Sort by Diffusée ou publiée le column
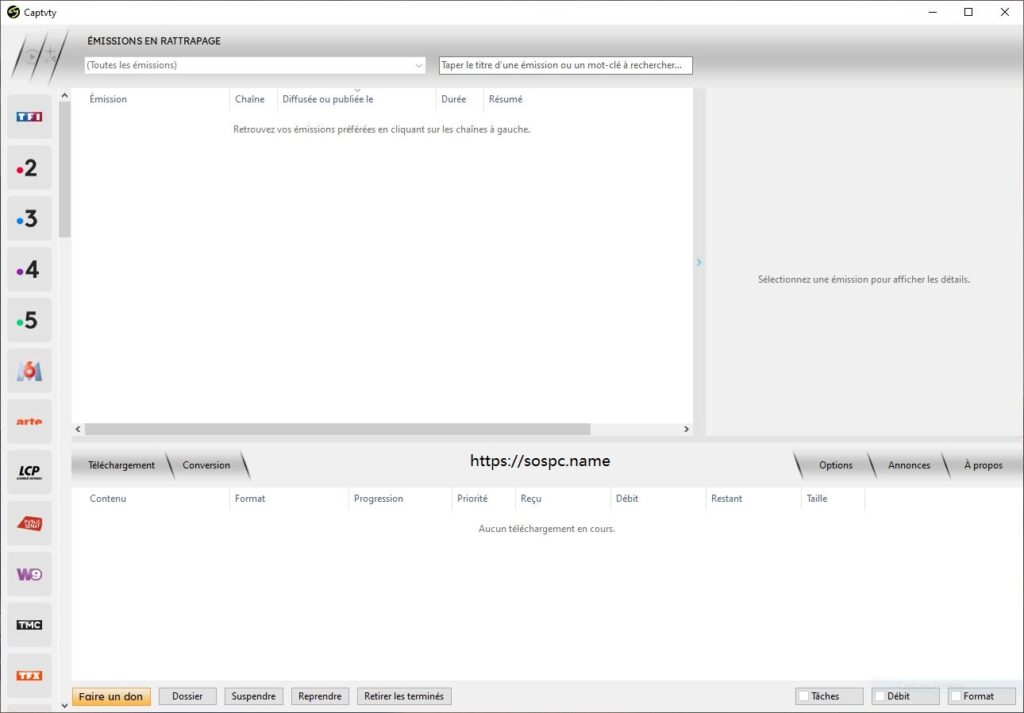1024x713 pixels. [328, 99]
